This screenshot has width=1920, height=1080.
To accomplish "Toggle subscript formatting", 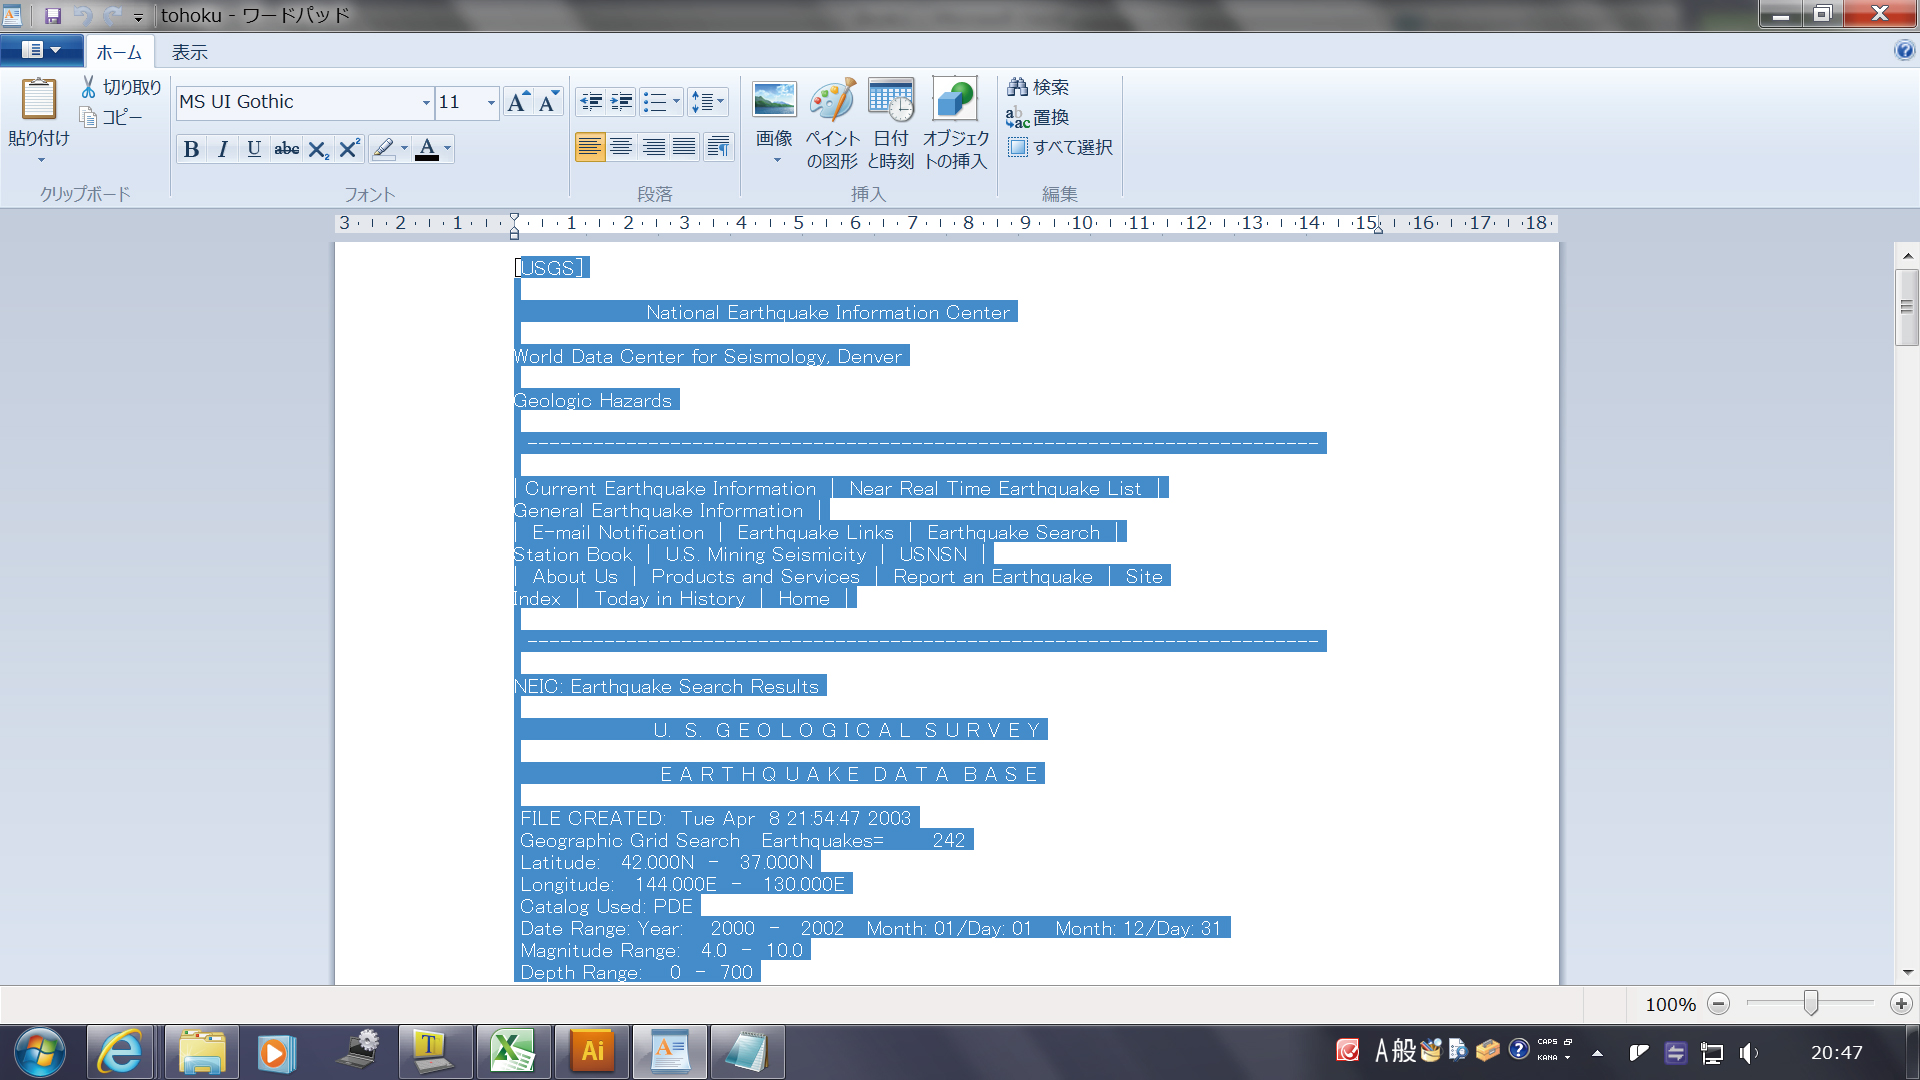I will click(318, 149).
